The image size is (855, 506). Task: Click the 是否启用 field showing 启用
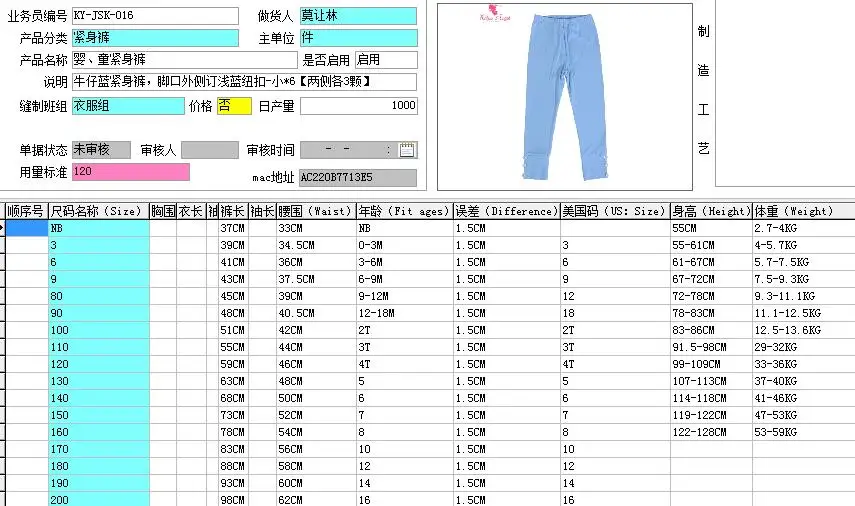pos(386,59)
